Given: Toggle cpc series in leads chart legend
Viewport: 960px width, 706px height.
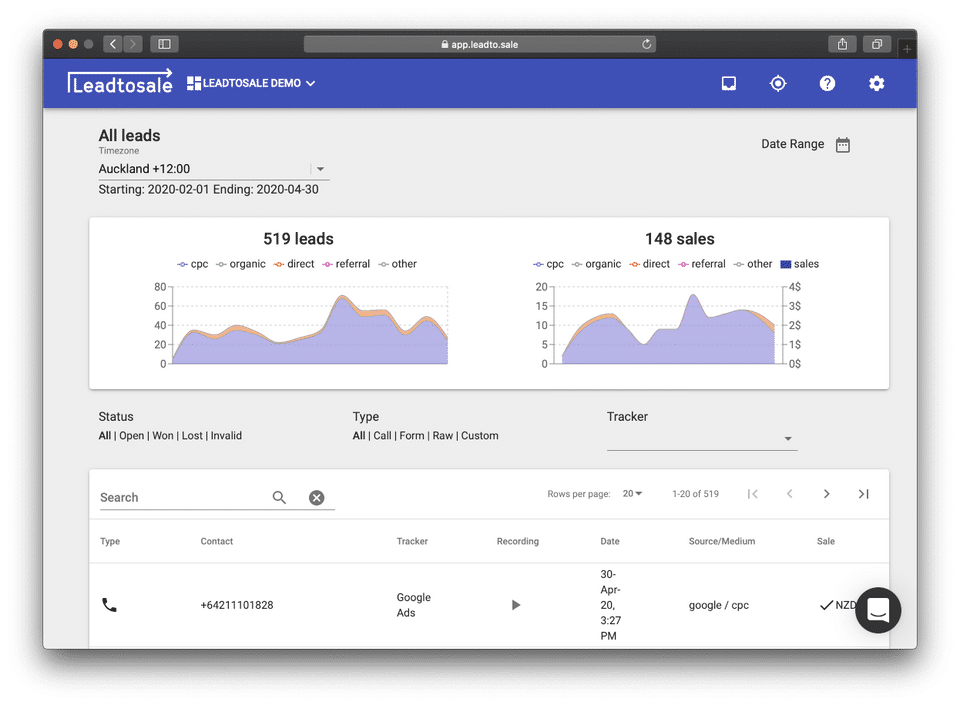Looking at the screenshot, I should 192,264.
